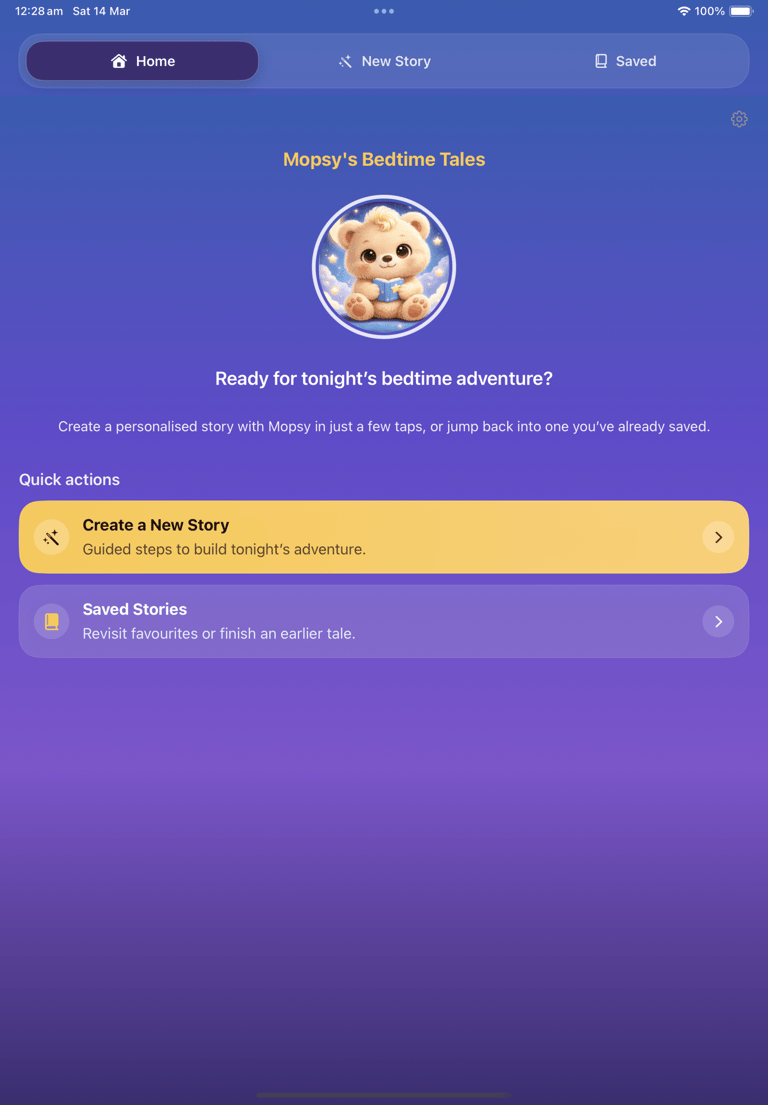Tap the home indicator bar at bottom

[384, 1095]
